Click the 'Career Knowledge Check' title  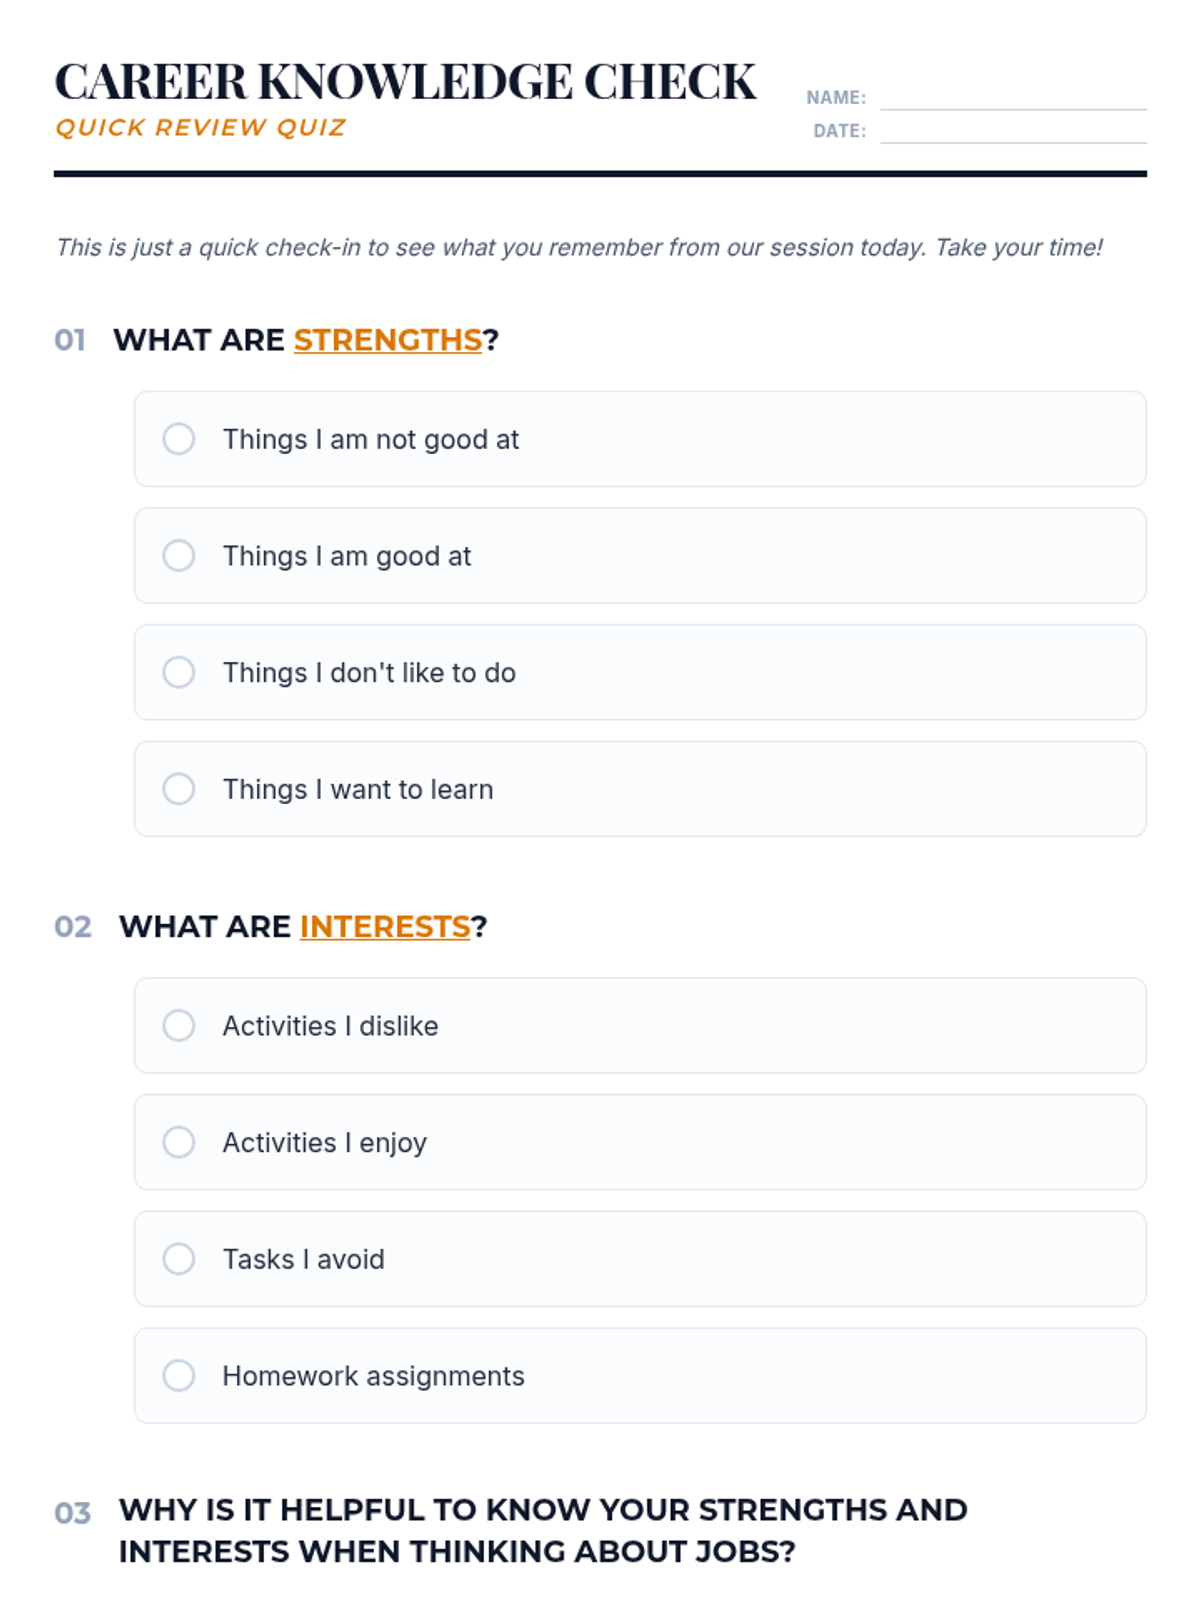coord(405,82)
